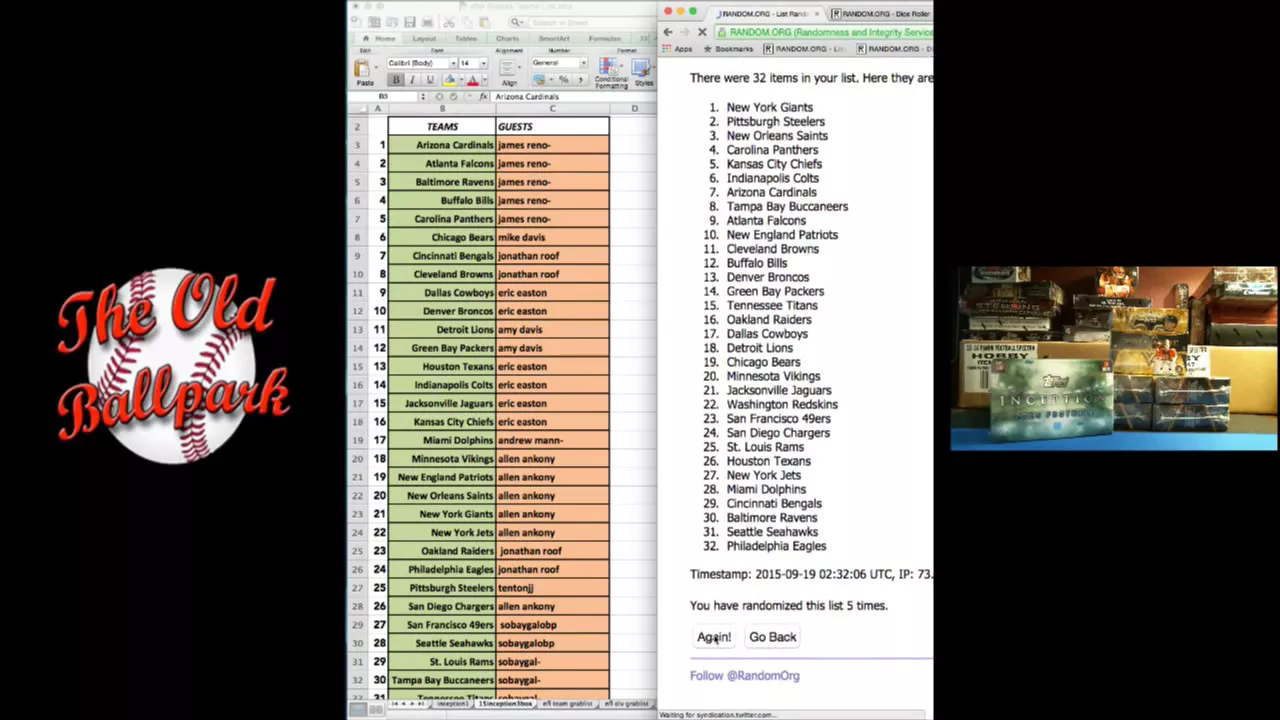Switch to the Home ribbon tab
This screenshot has width=1280, height=720.
381,38
